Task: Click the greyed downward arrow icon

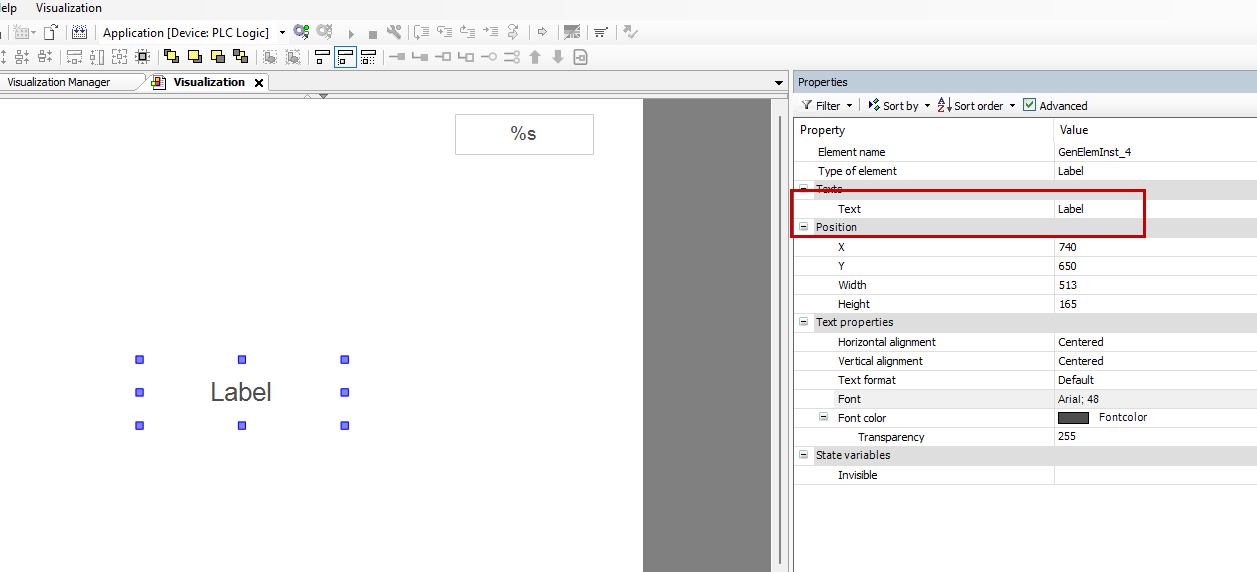Action: 558,57
